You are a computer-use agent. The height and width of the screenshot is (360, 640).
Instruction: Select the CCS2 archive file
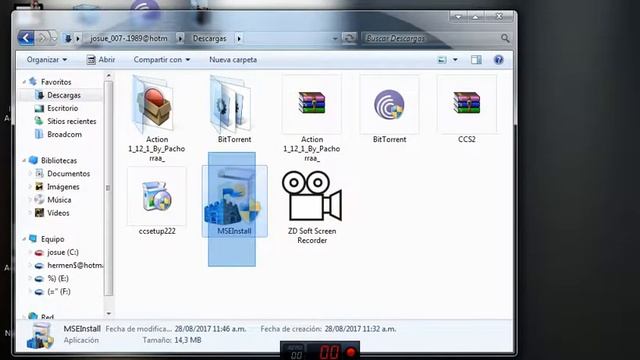tap(467, 102)
